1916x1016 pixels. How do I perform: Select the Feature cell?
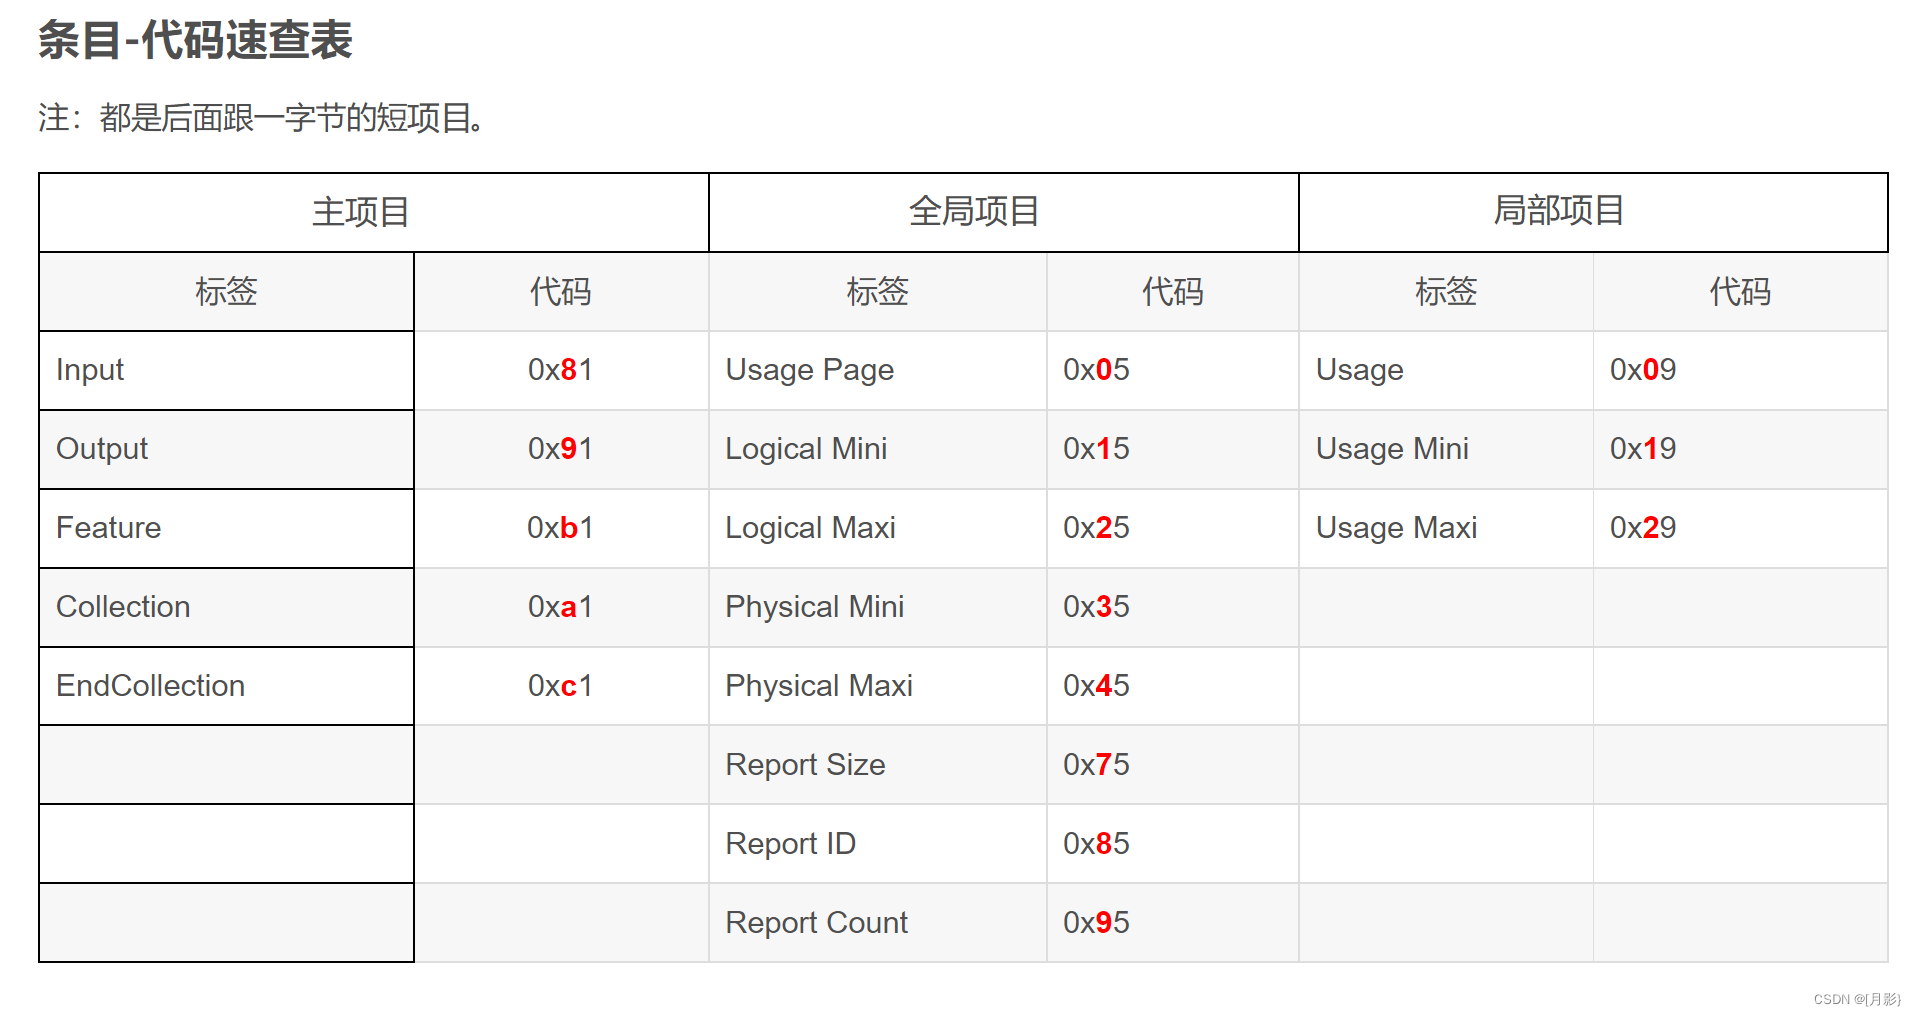(226, 528)
